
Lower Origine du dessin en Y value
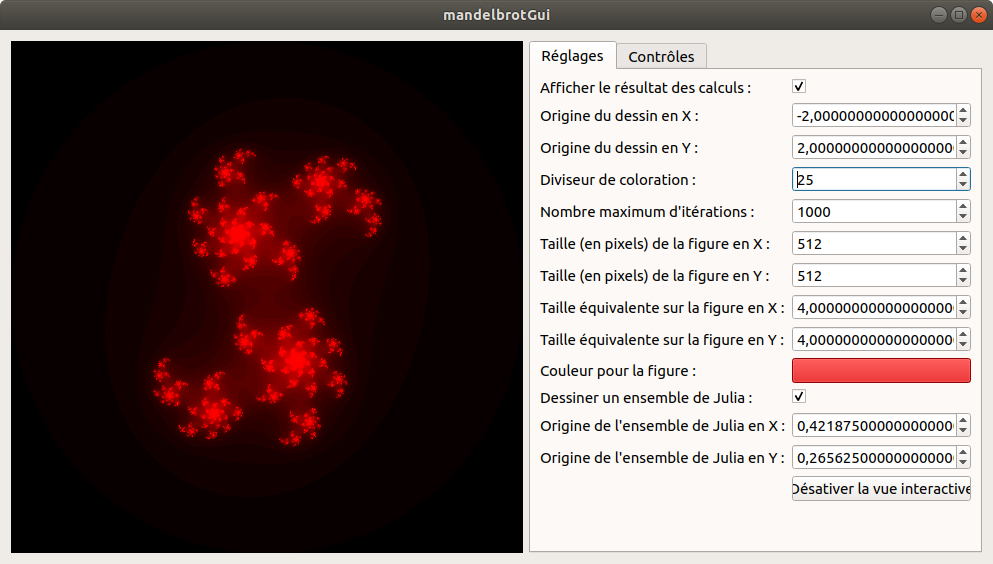point(963,153)
